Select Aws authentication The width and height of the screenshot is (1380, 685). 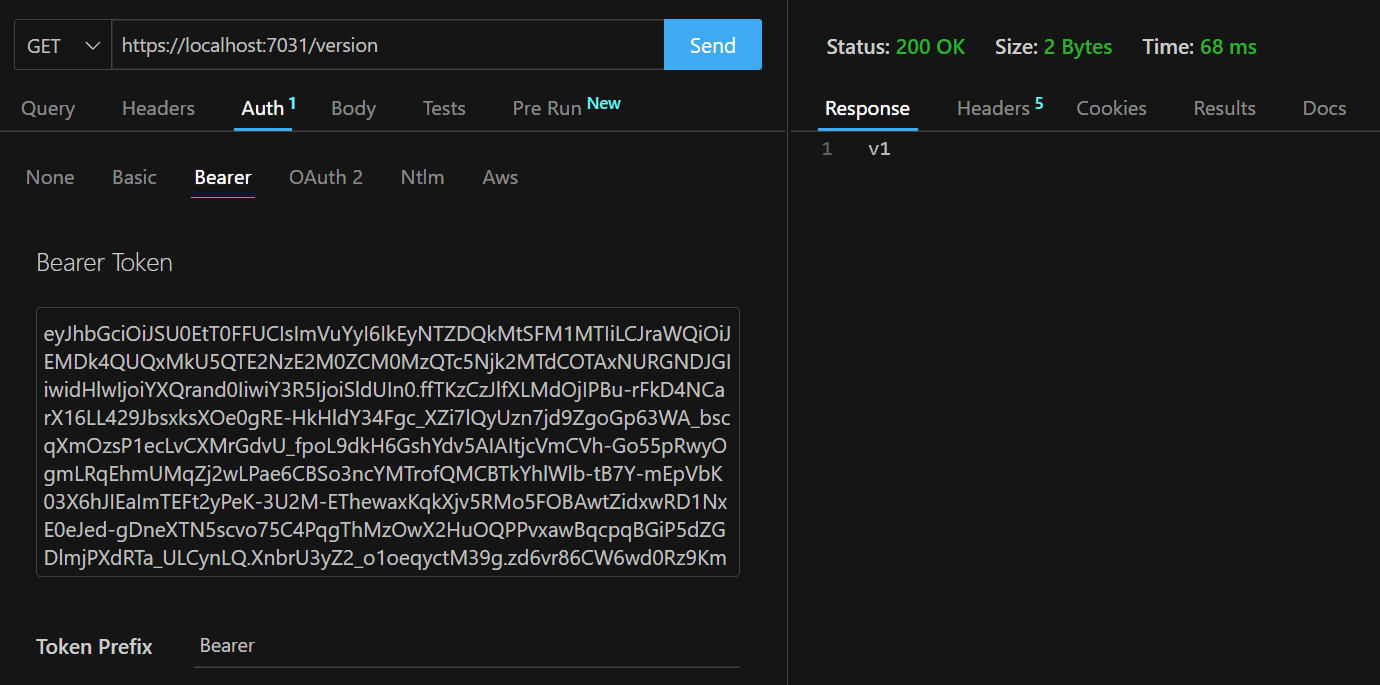500,177
